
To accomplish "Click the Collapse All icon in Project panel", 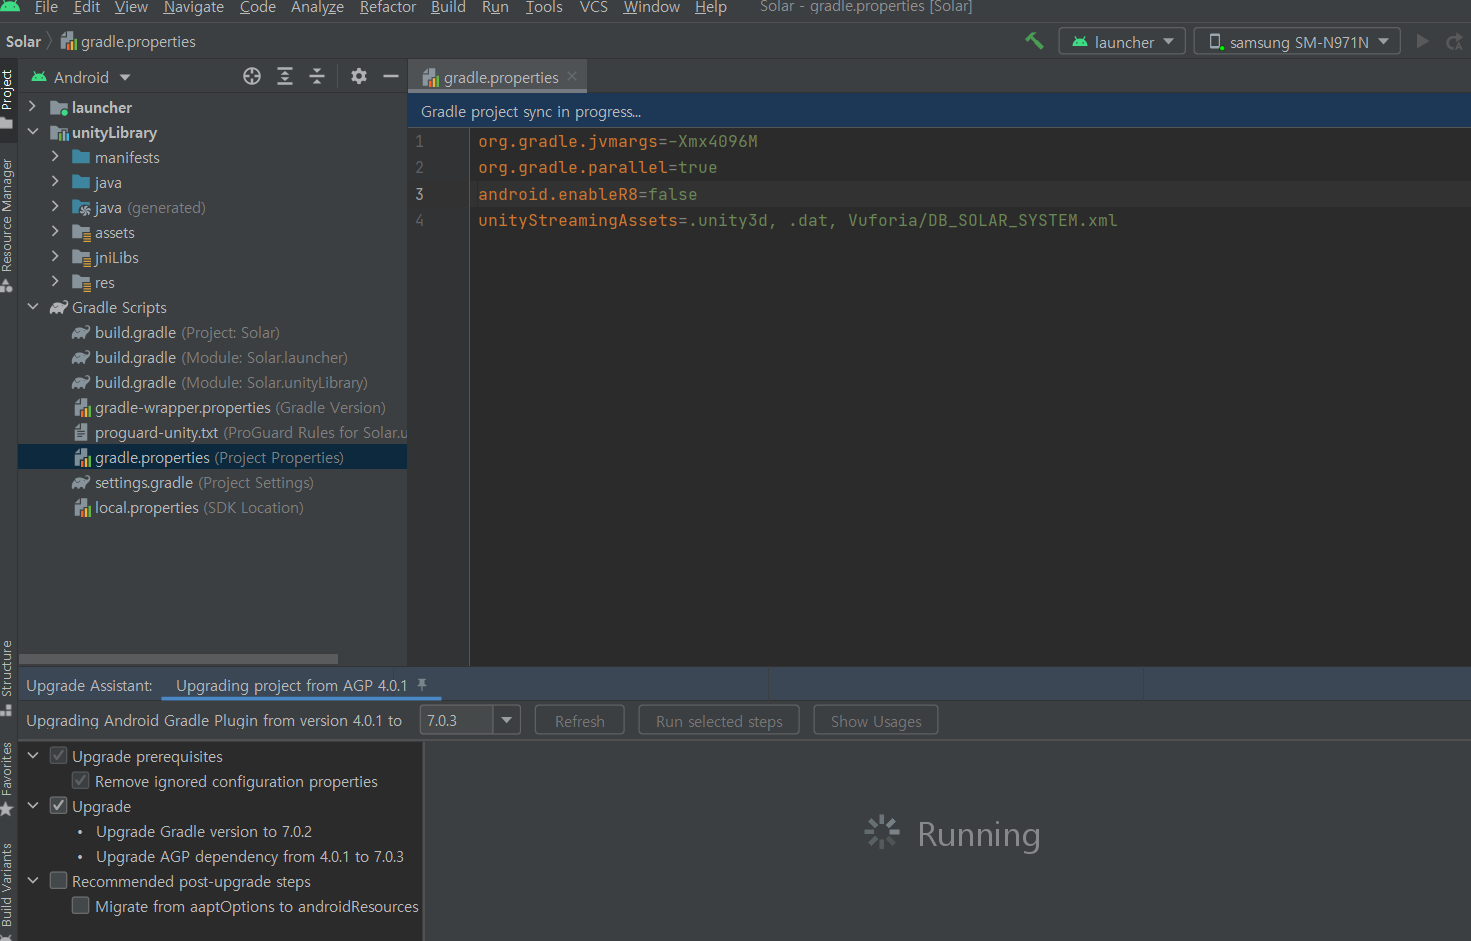I will pyautogui.click(x=317, y=76).
